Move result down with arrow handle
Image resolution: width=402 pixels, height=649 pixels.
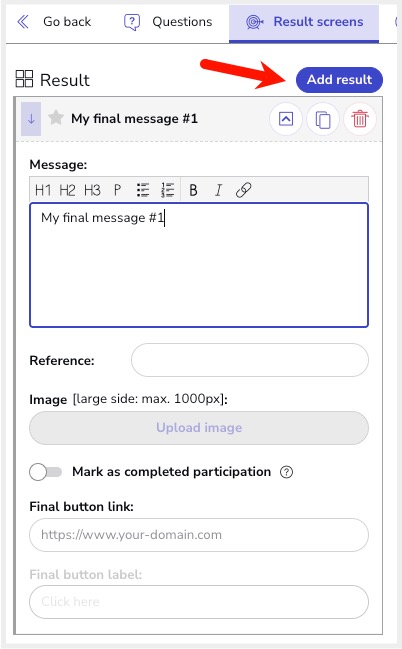[31, 119]
